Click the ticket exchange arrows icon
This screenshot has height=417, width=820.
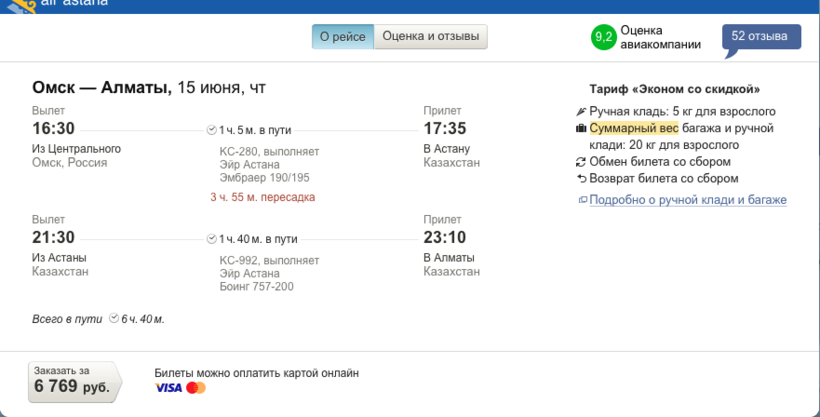(581, 162)
